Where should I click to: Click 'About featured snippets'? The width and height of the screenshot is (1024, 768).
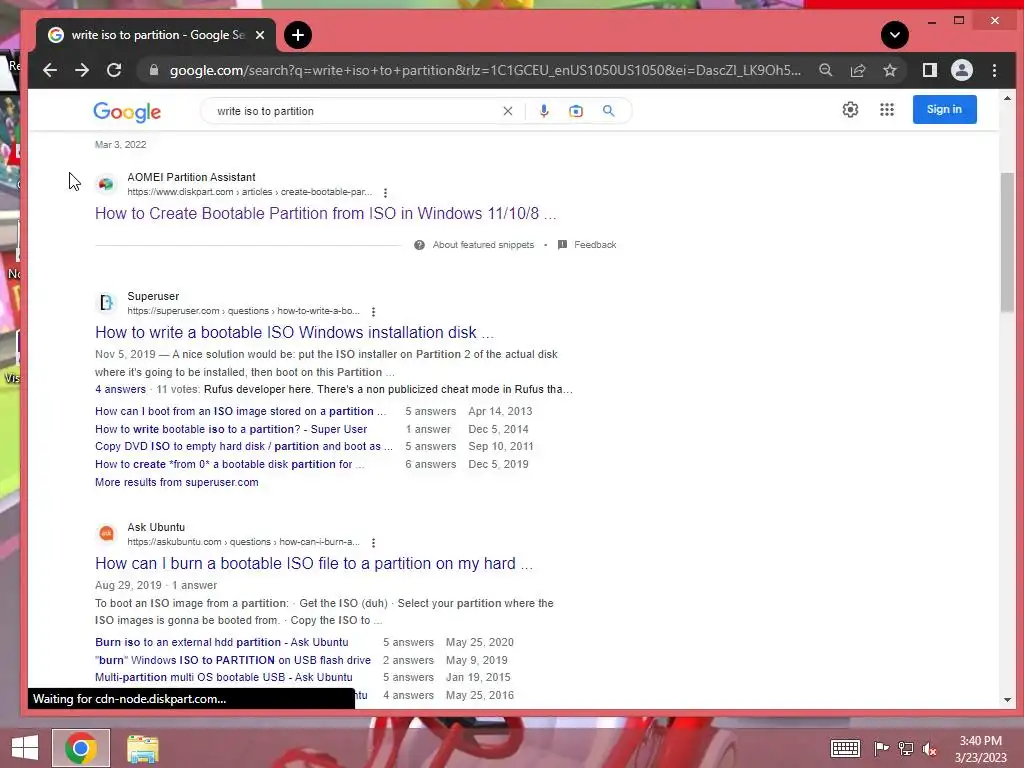point(483,245)
